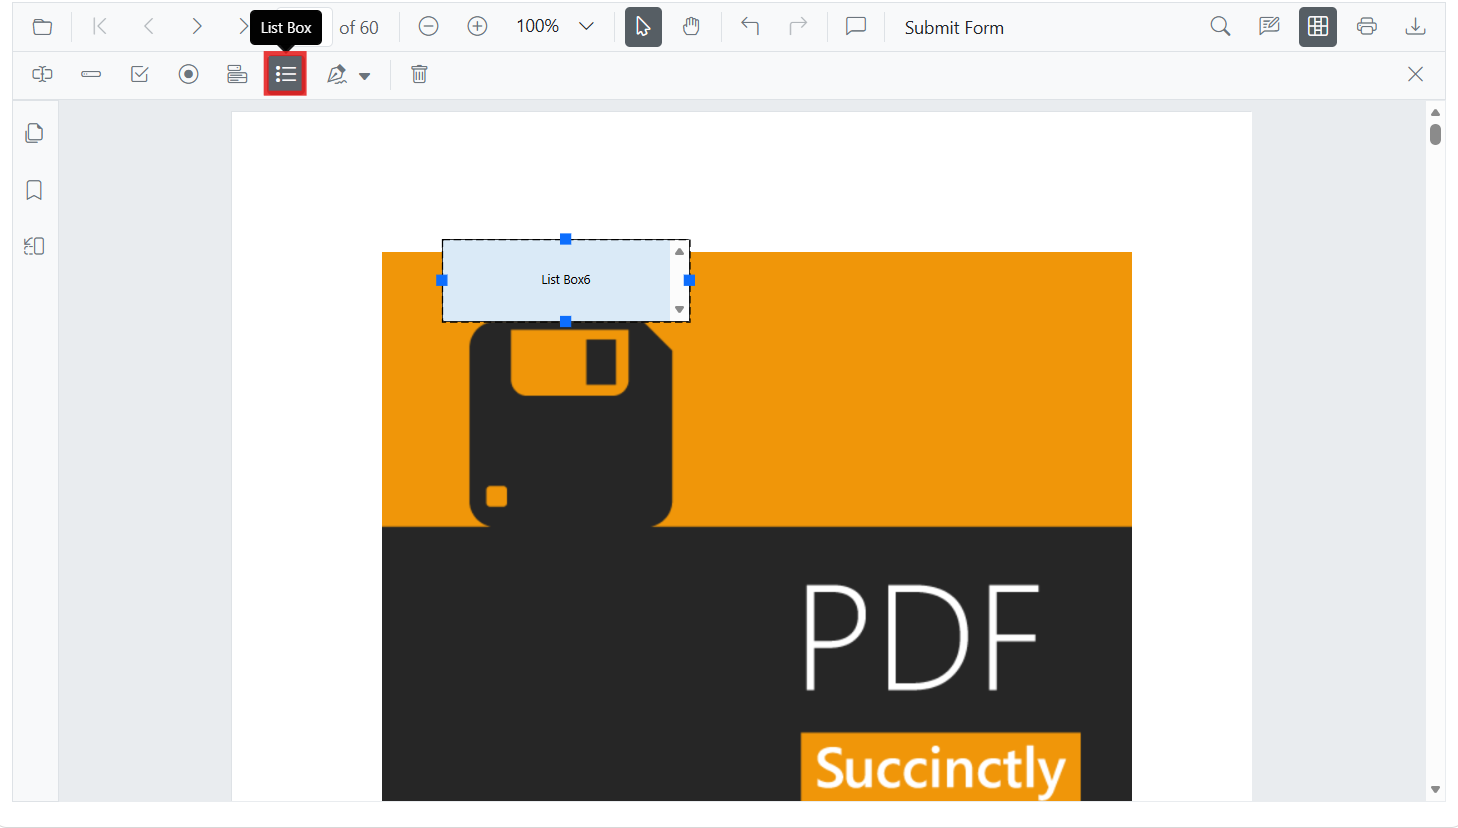1458x828 pixels.
Task: Add a password form field
Action: click(91, 75)
